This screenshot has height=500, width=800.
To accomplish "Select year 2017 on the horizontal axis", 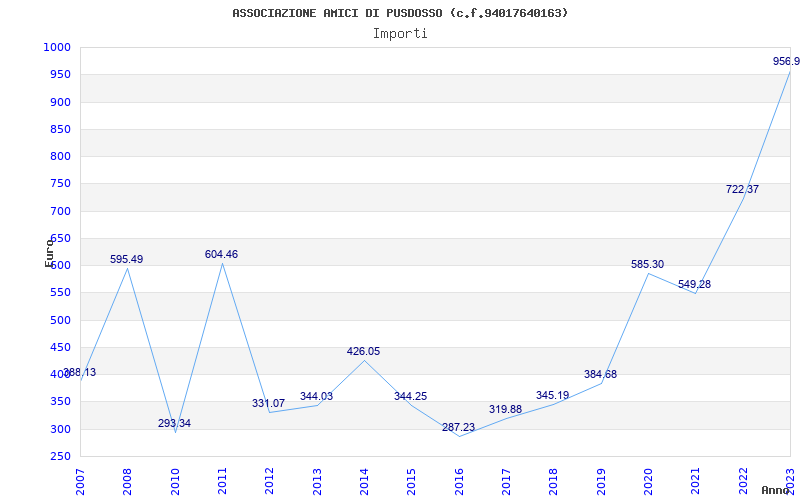I will [507, 480].
